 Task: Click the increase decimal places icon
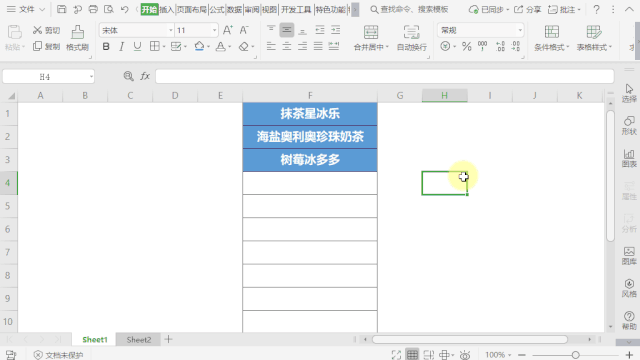500,47
